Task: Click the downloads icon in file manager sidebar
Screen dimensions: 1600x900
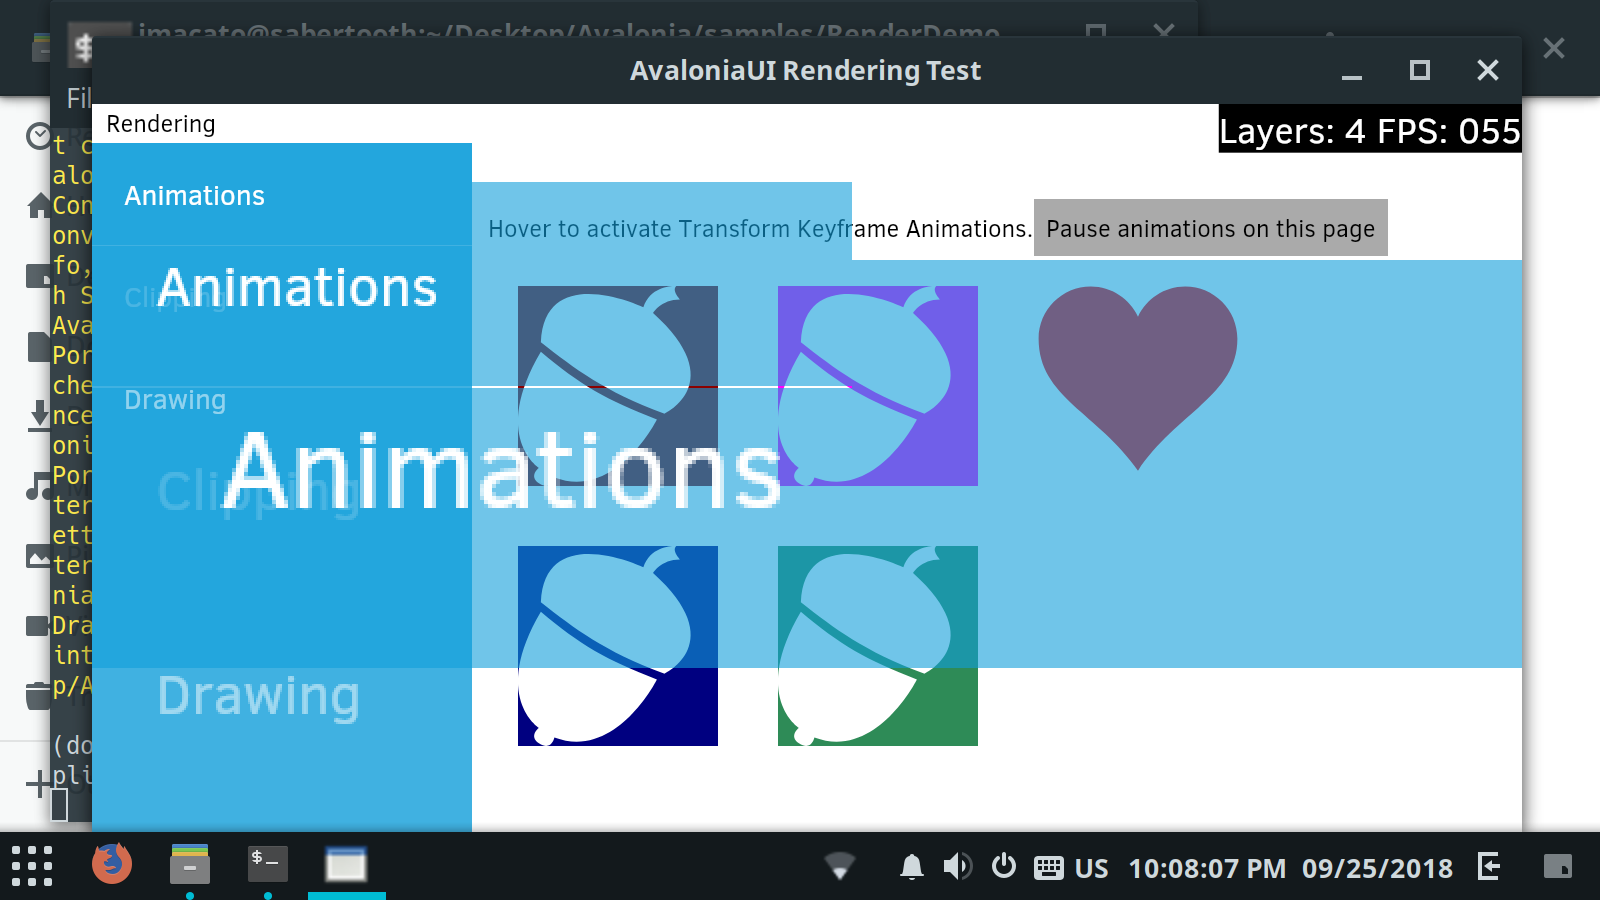Action: (x=39, y=415)
